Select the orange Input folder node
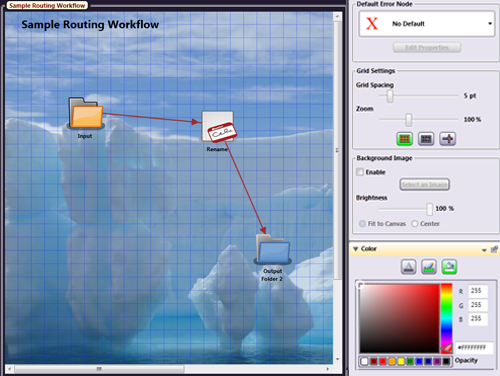This screenshot has height=376, width=500. pyautogui.click(x=86, y=113)
